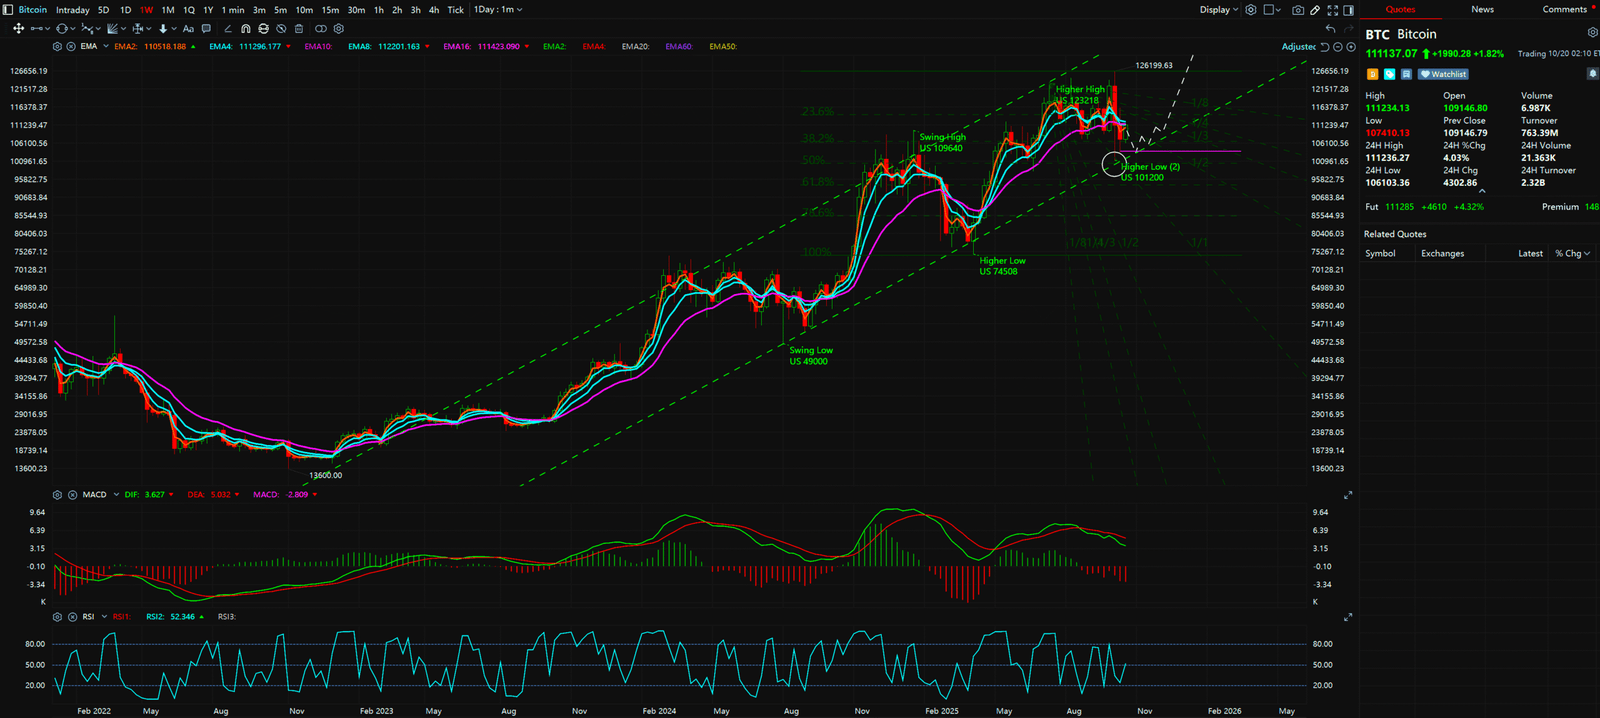1600x718 pixels.
Task: Delete drawings with the trash icon
Action: pyautogui.click(x=299, y=29)
